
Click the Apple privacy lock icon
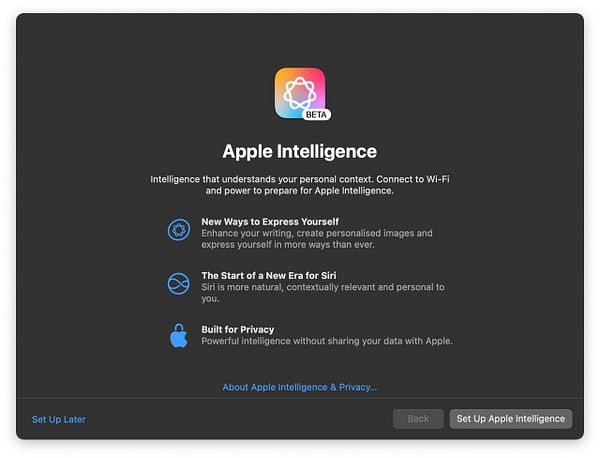(179, 336)
